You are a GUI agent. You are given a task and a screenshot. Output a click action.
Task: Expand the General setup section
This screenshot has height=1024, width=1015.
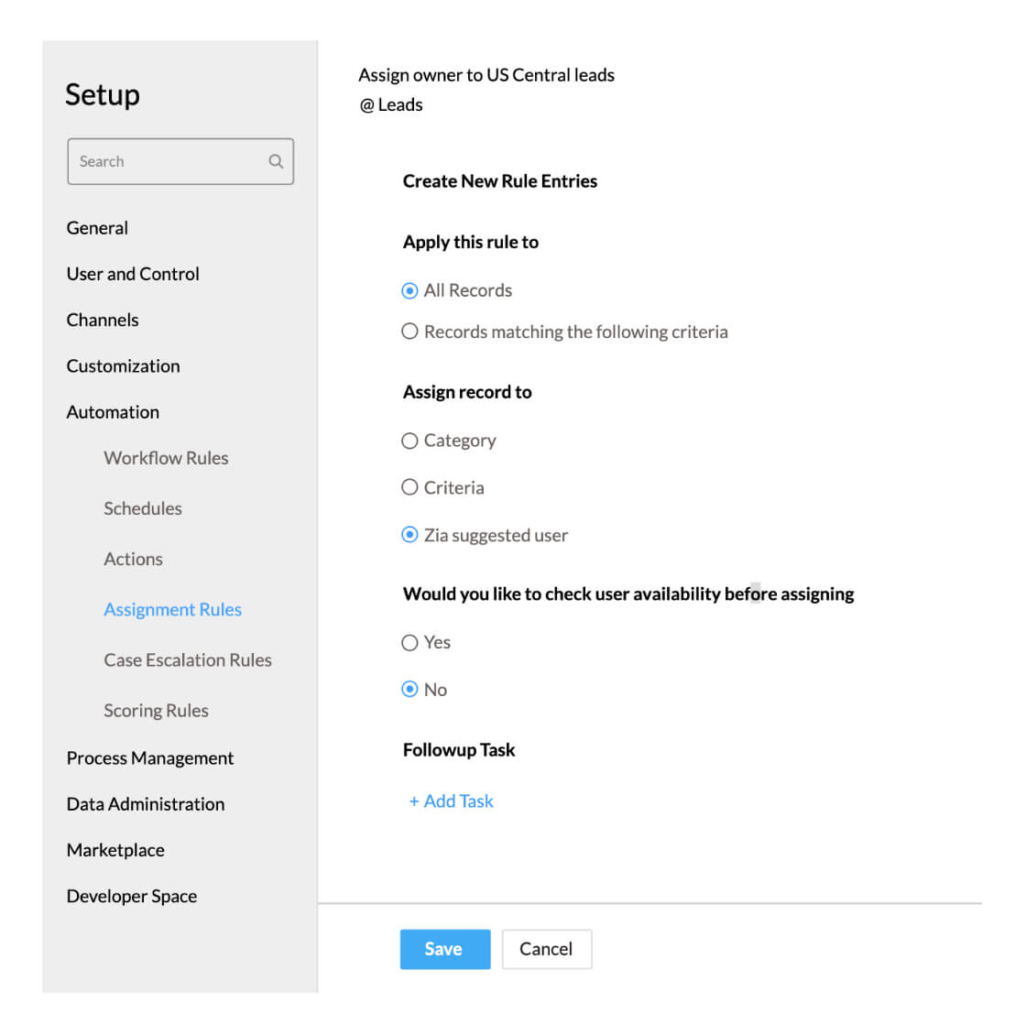(x=97, y=228)
